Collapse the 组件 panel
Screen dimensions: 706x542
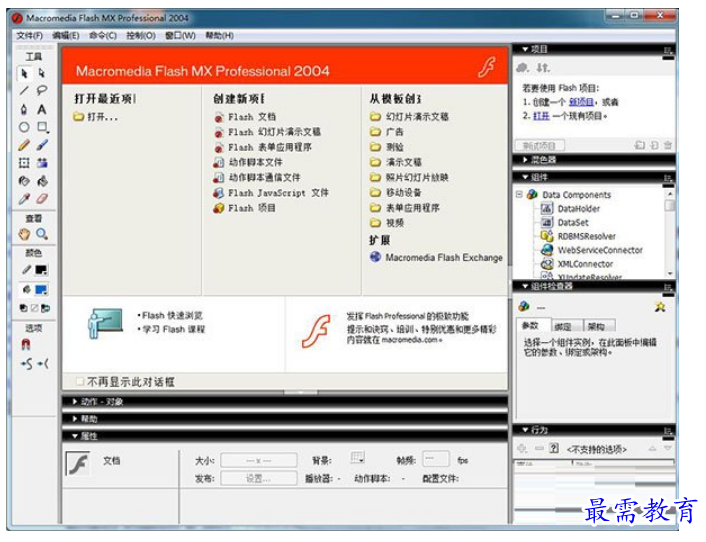coord(525,177)
